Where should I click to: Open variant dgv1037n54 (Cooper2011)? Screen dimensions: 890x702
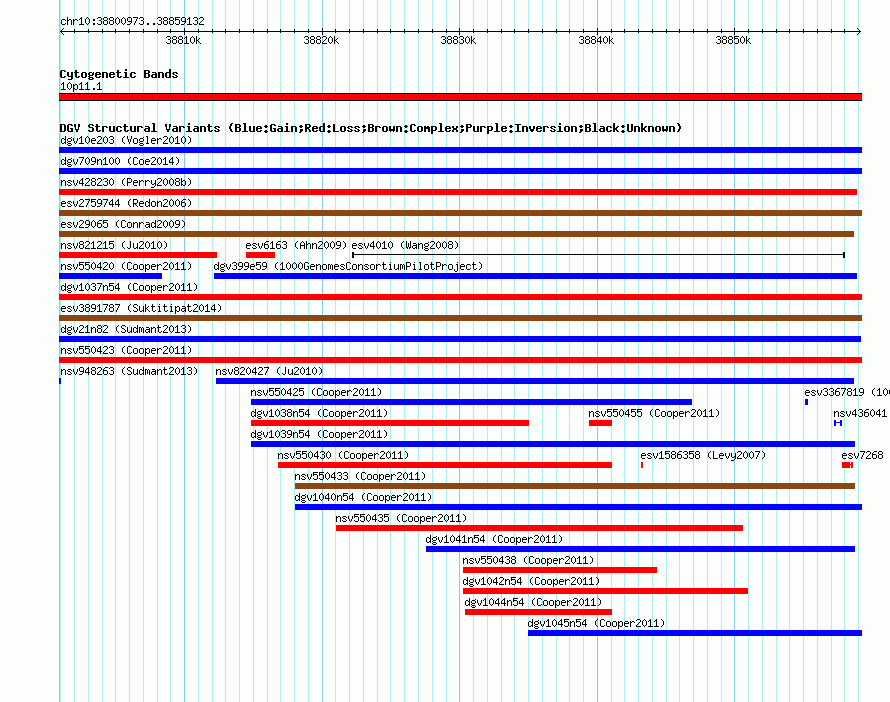(129, 287)
